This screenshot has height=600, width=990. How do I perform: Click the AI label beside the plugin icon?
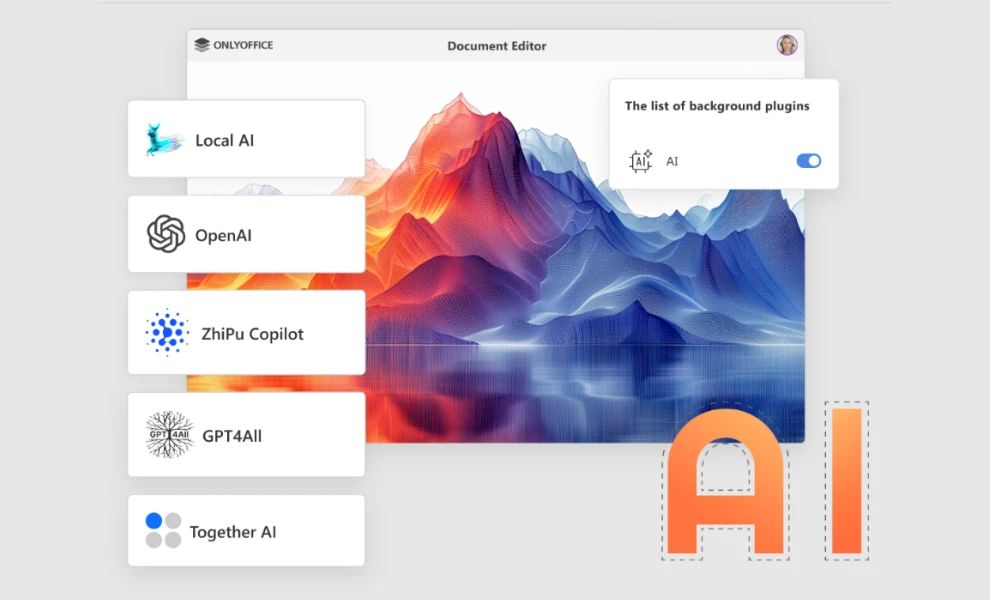click(672, 162)
